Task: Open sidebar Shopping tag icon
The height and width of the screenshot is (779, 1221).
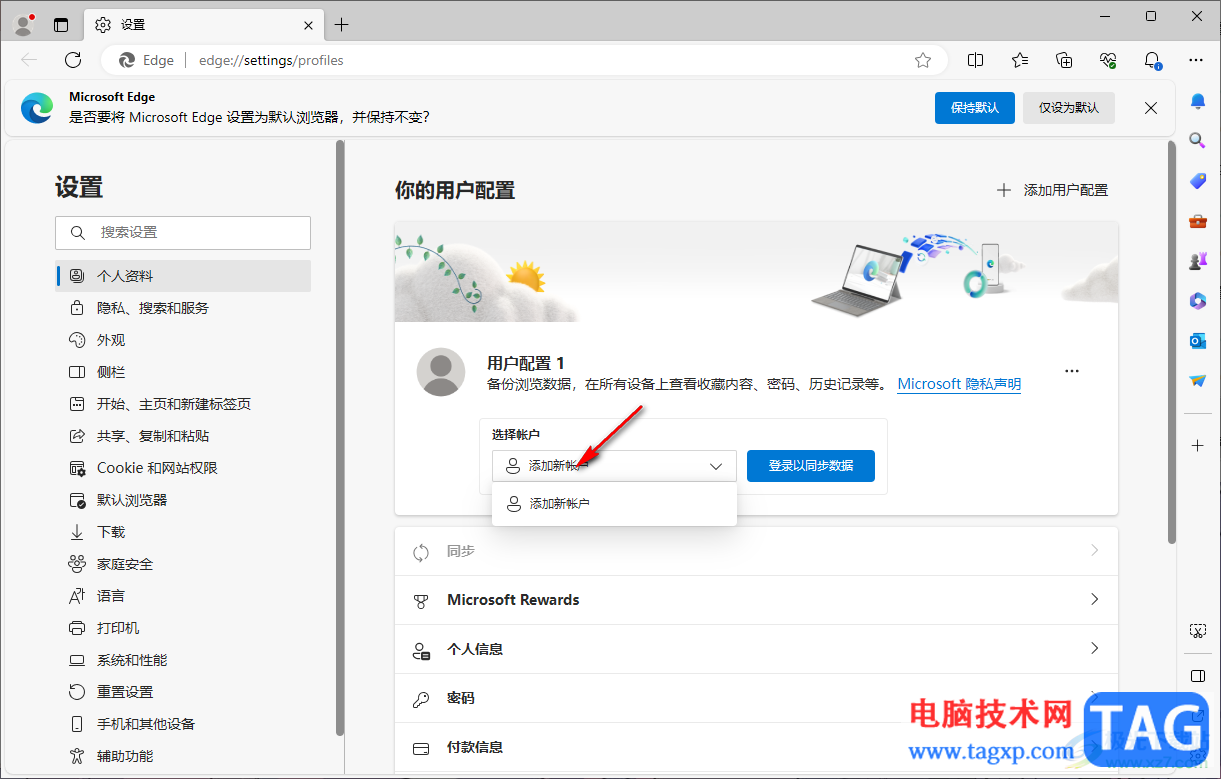Action: 1198,181
